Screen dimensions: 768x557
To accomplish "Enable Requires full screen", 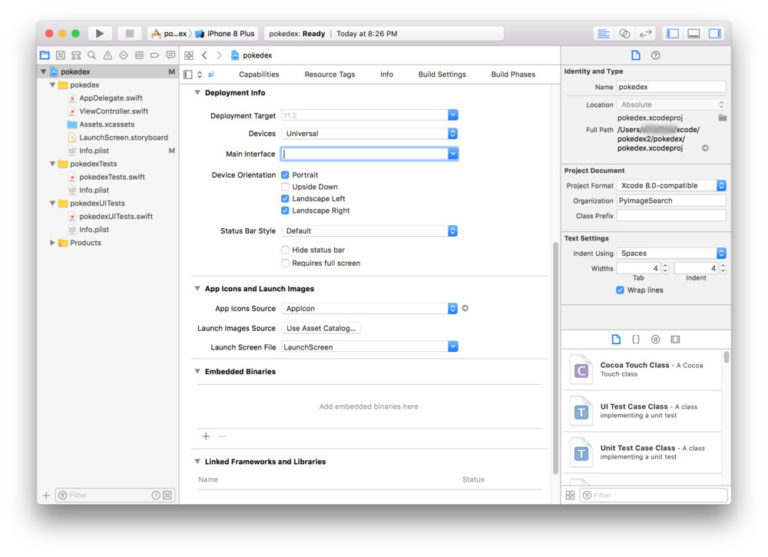I will 285,263.
